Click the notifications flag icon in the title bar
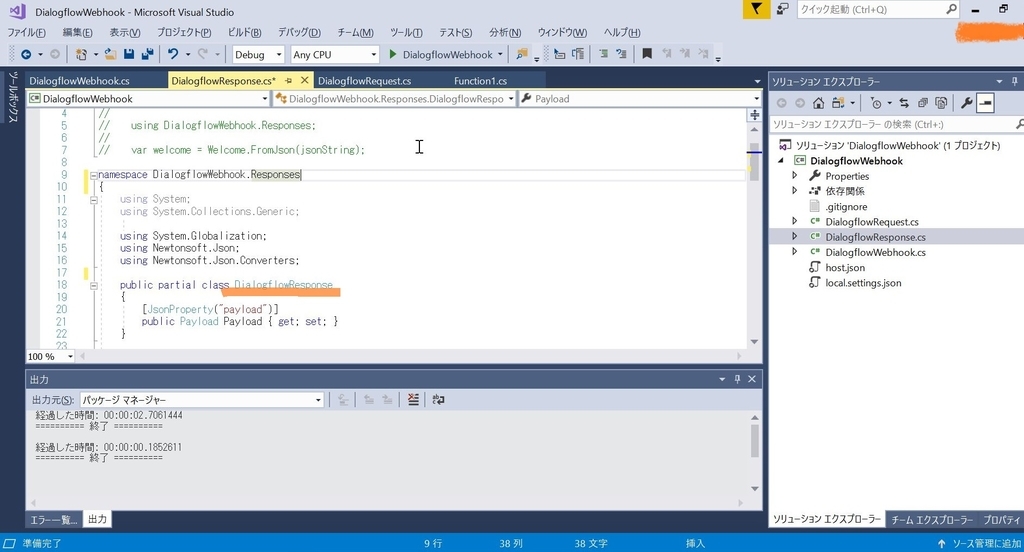1024x552 pixels. pos(756,9)
